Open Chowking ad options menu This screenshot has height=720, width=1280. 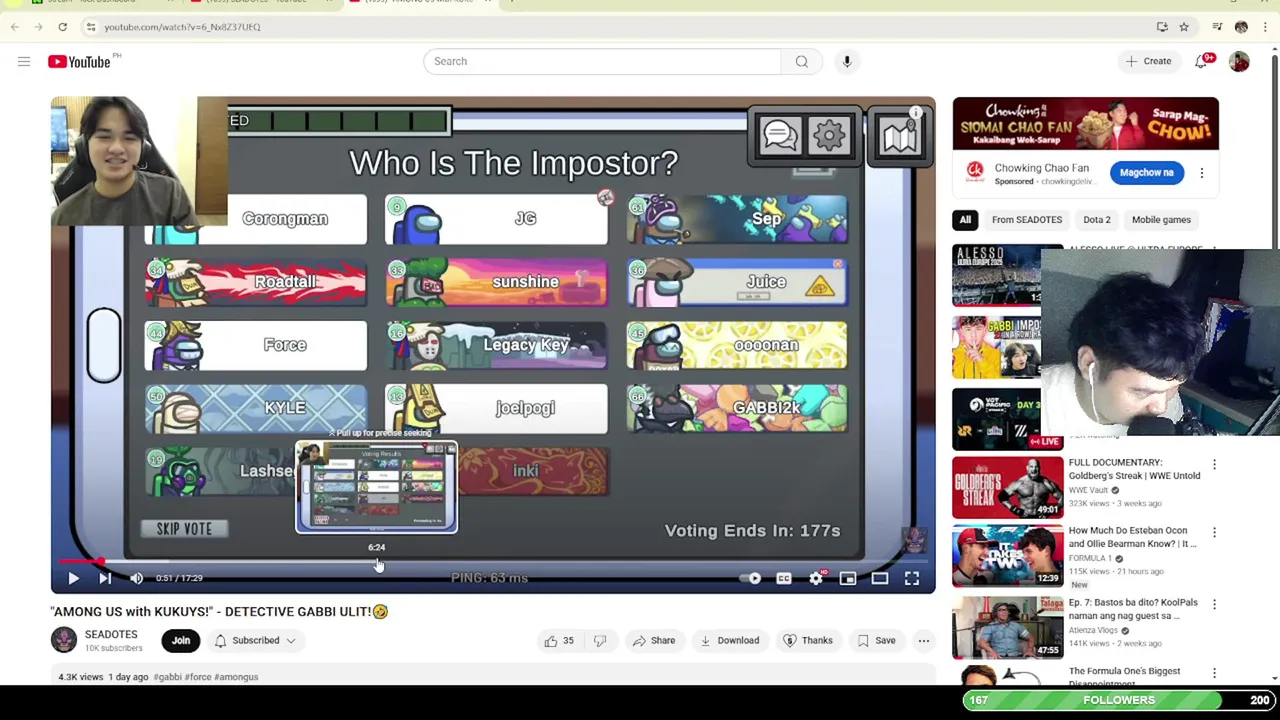click(1202, 173)
